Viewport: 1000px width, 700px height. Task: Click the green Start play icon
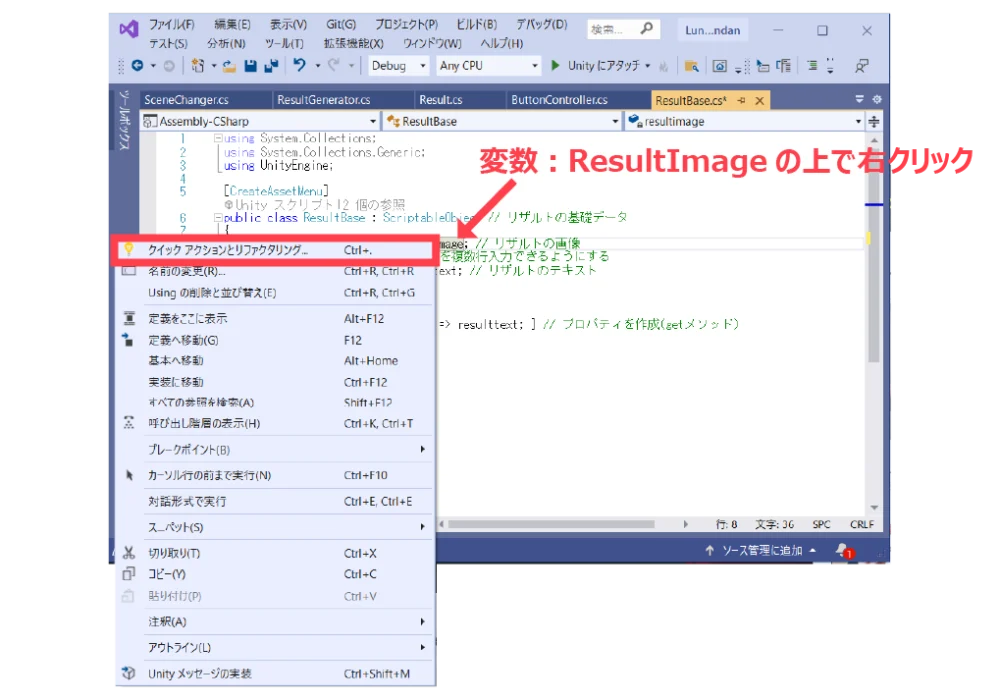tap(555, 65)
